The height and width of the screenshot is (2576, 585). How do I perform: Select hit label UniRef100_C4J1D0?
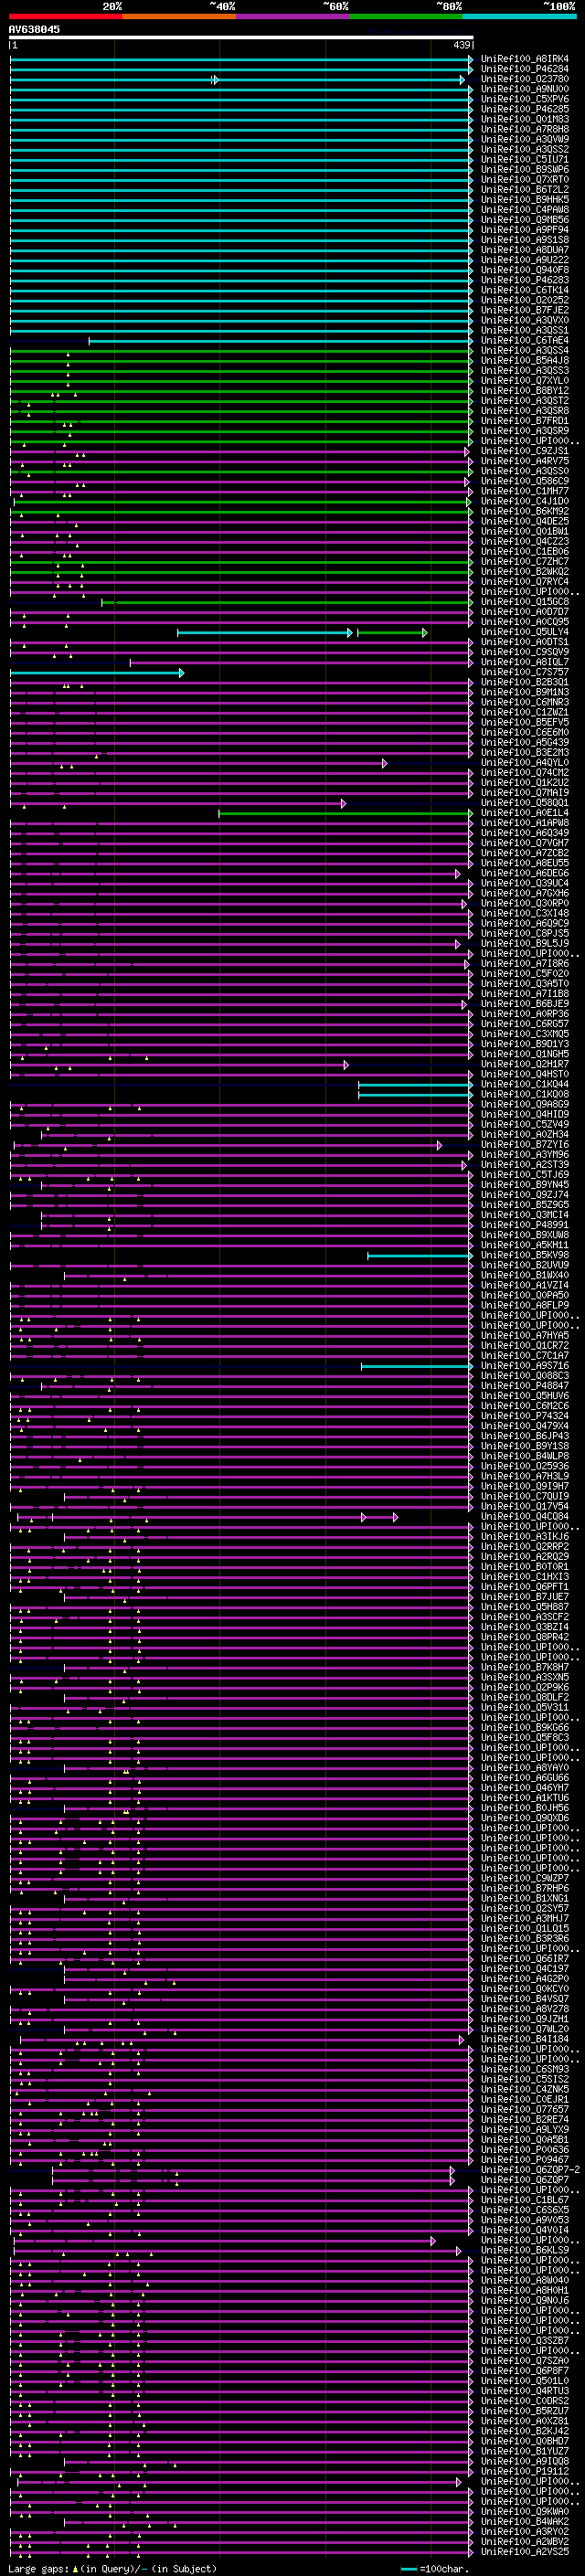click(524, 501)
